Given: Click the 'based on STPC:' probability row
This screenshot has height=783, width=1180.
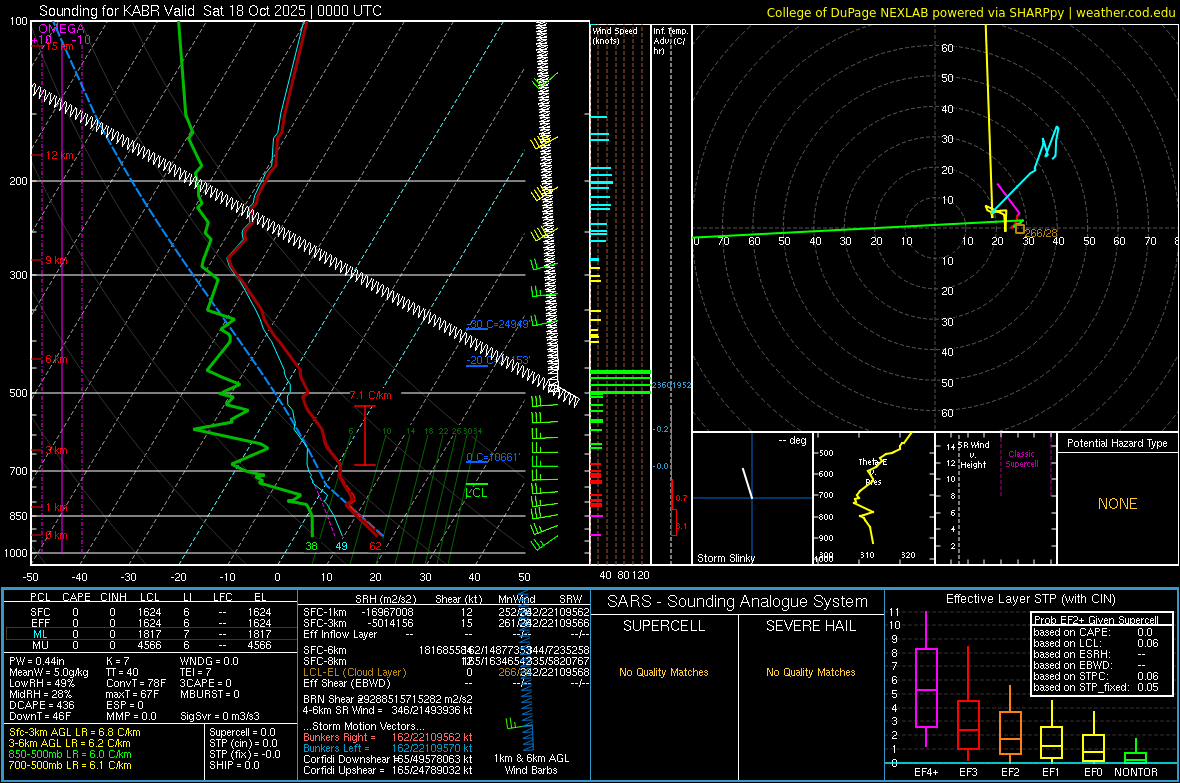Looking at the screenshot, I should click(x=1096, y=676).
